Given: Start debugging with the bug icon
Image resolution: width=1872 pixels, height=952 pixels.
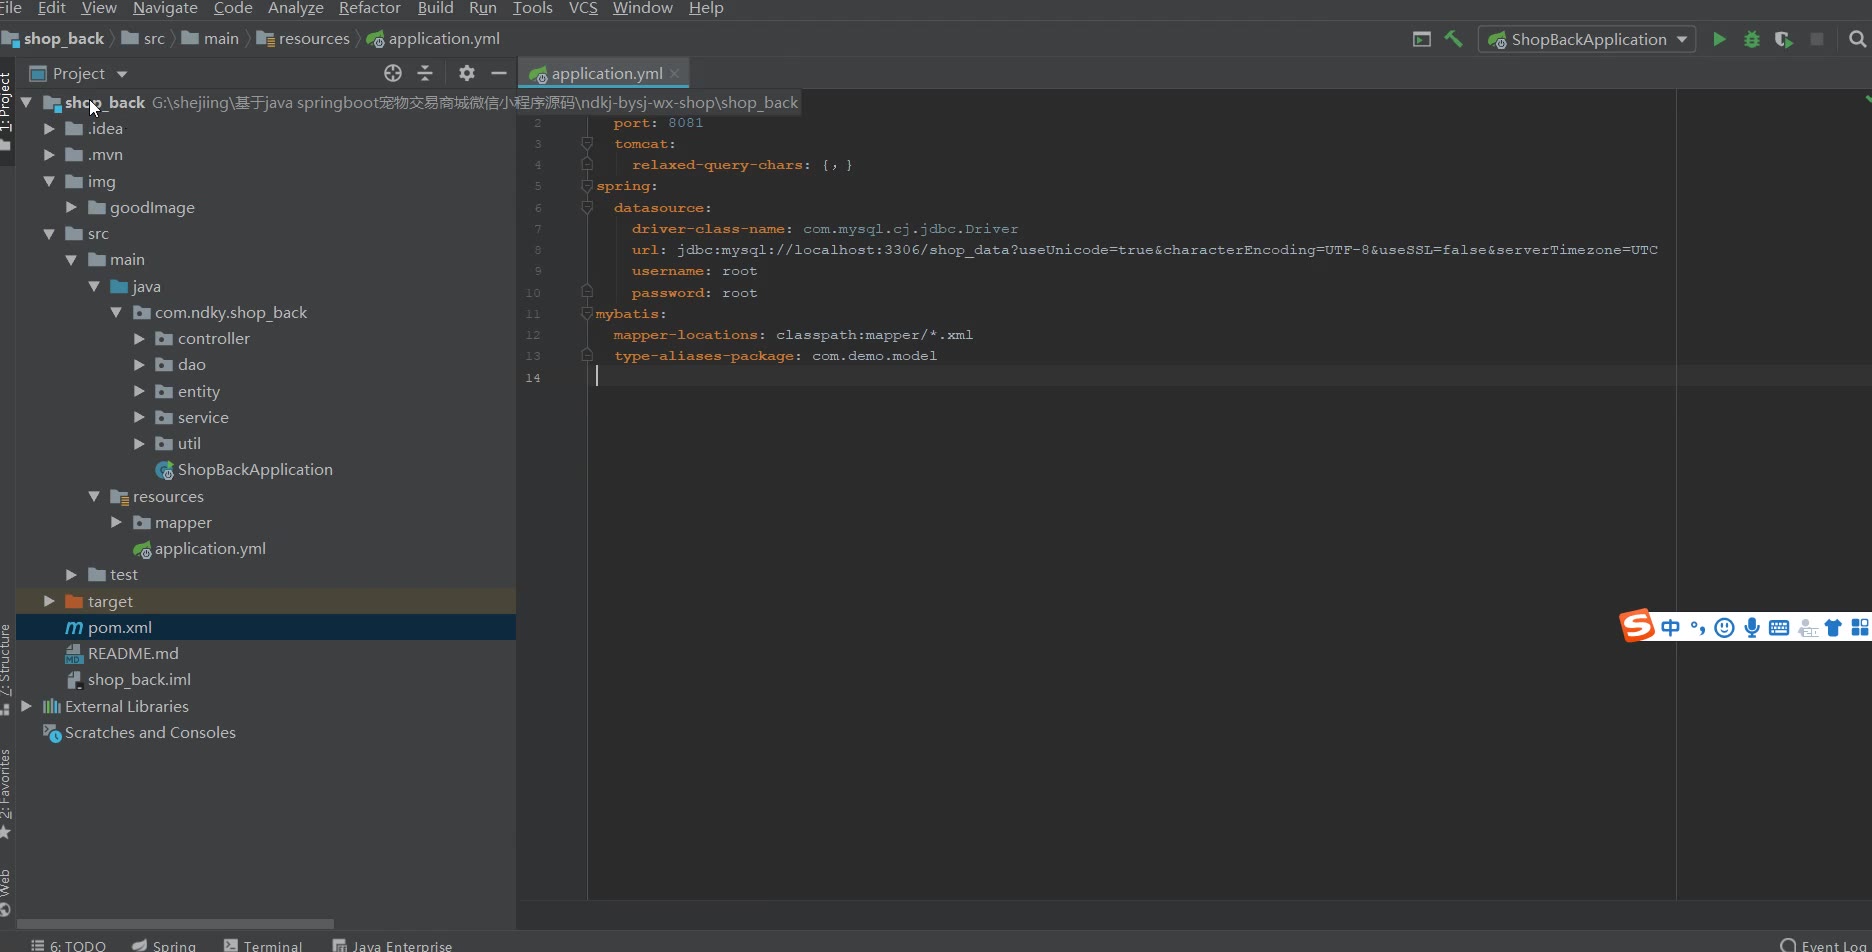Looking at the screenshot, I should (1751, 39).
